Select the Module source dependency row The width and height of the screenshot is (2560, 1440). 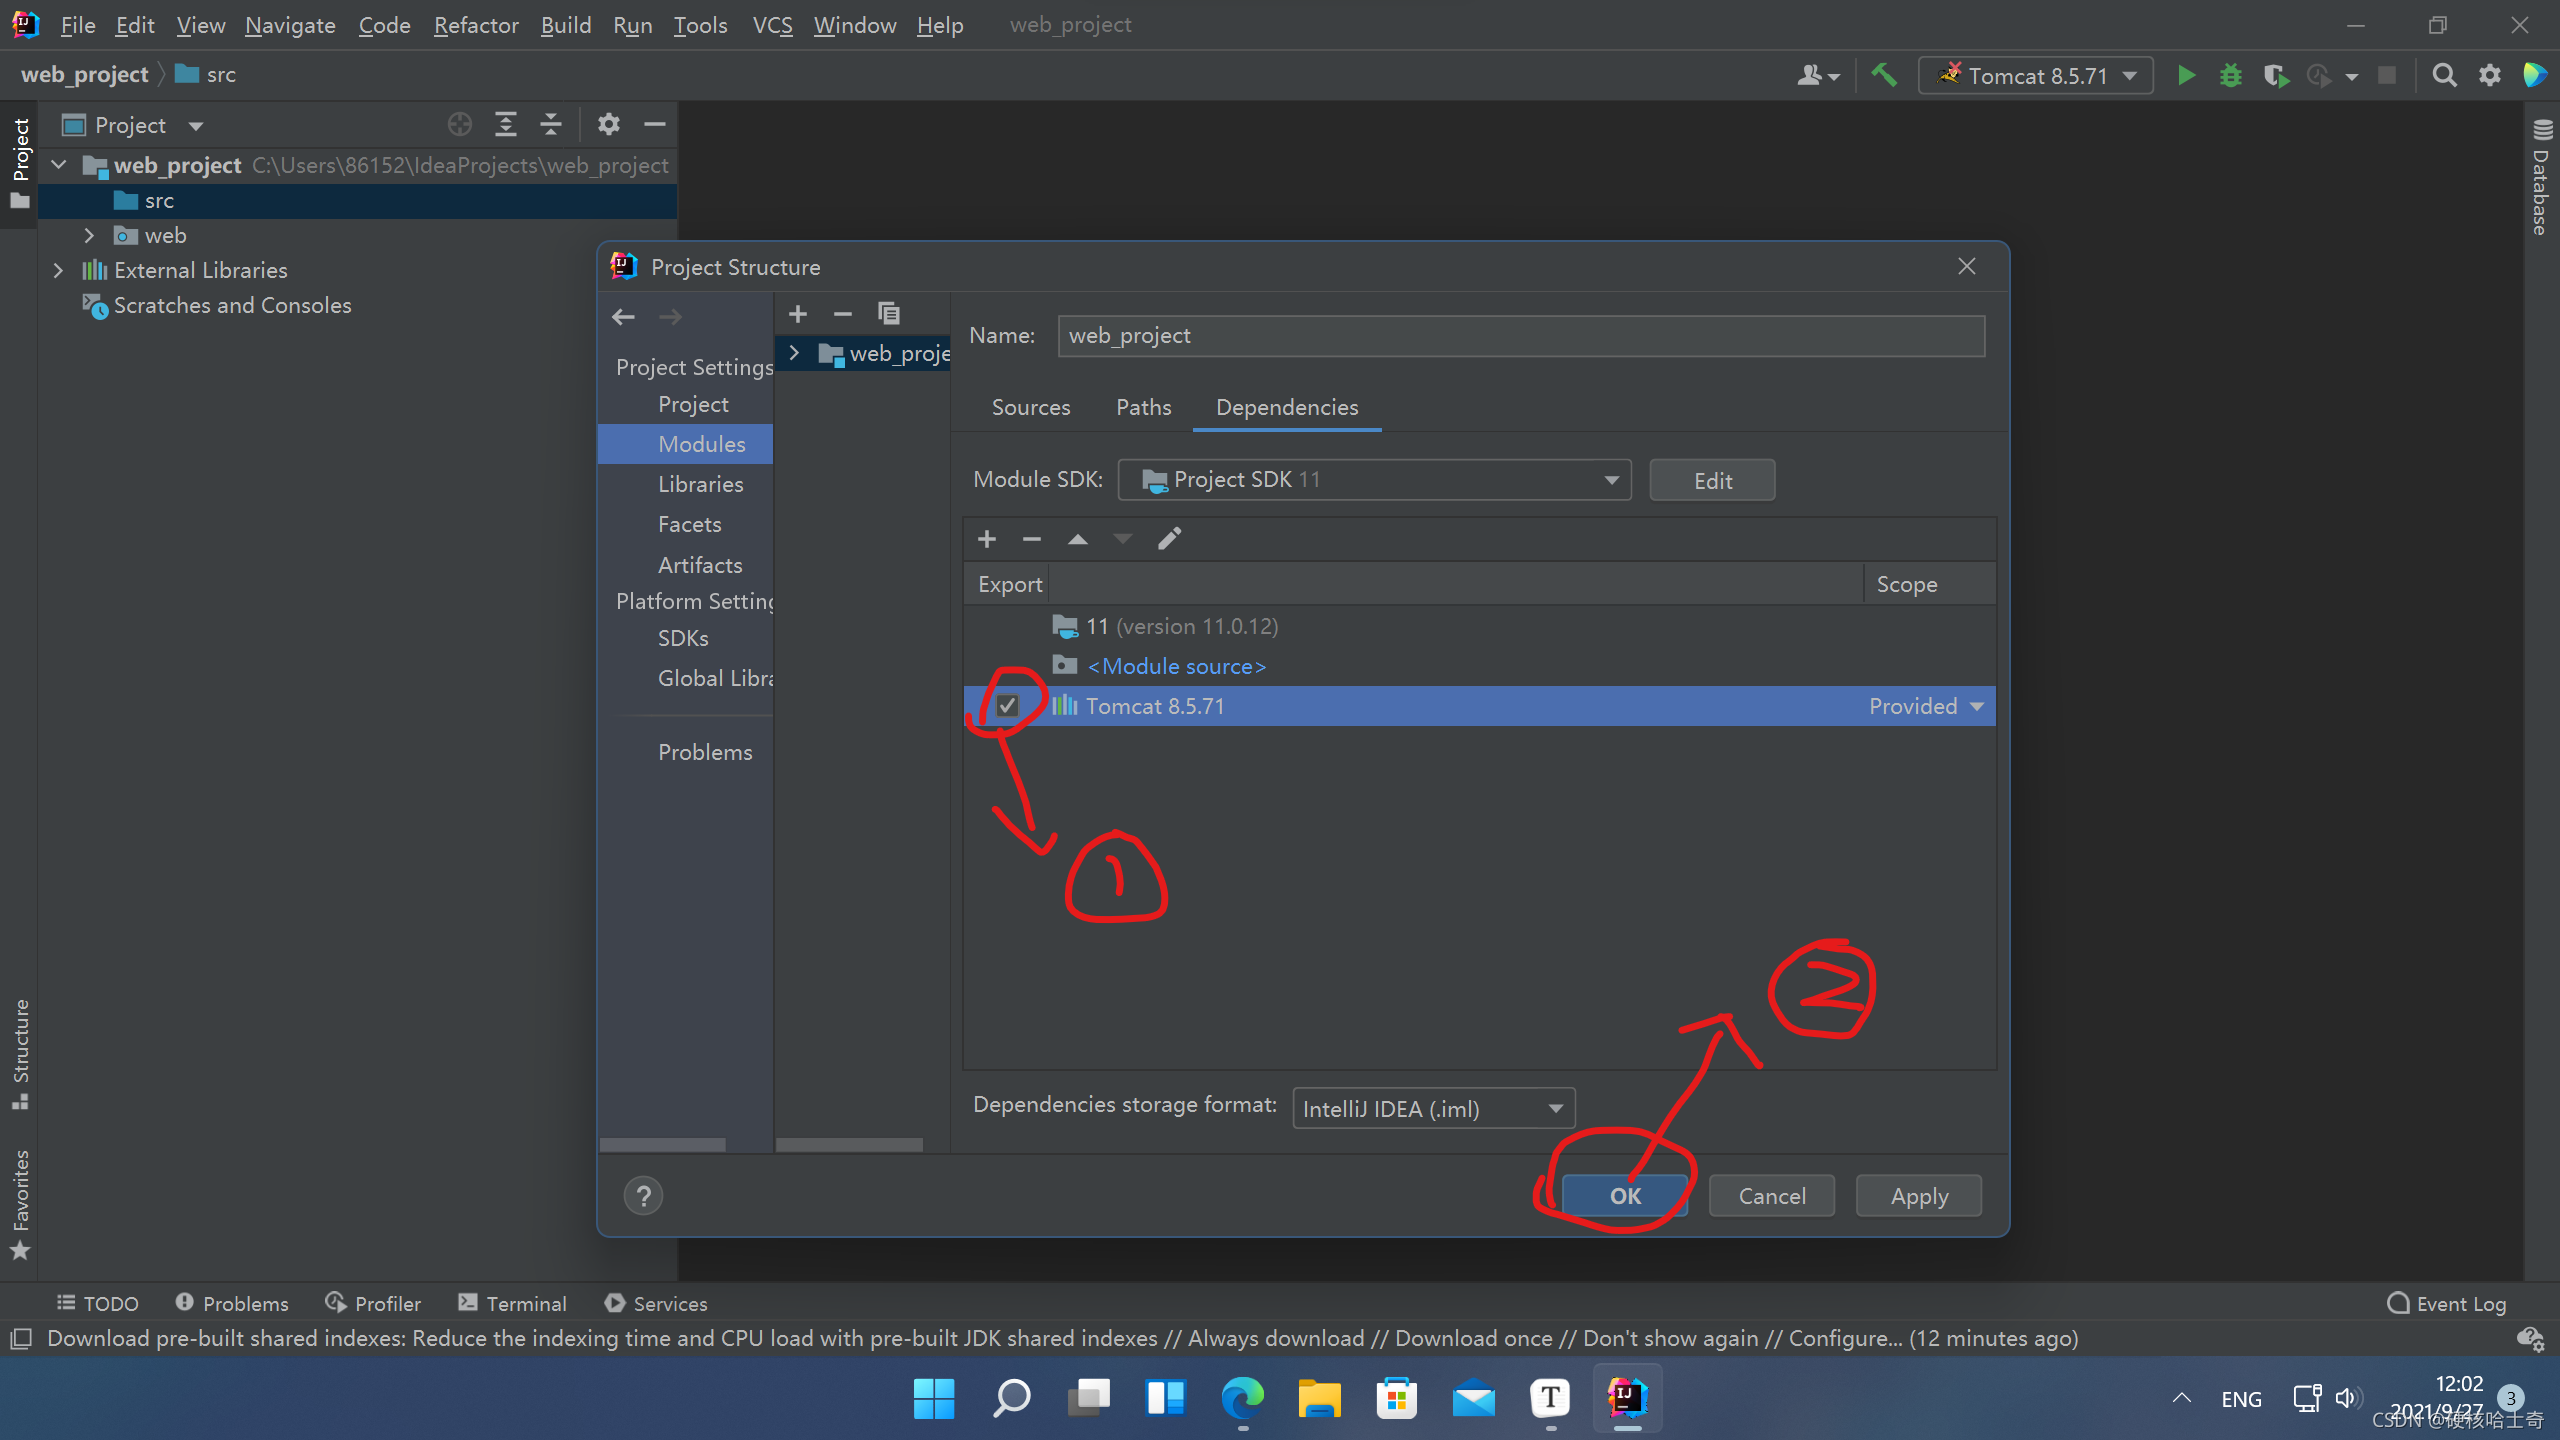[x=1479, y=666]
